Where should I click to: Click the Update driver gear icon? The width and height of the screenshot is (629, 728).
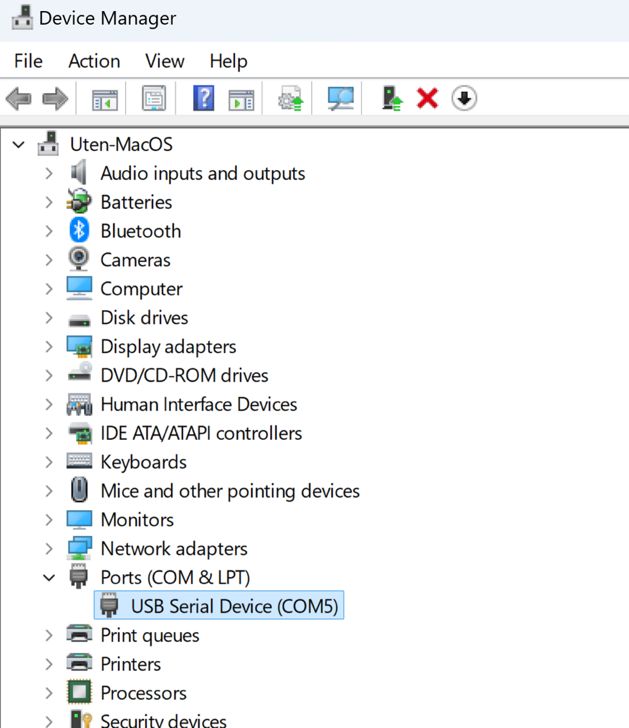pyautogui.click(x=291, y=98)
